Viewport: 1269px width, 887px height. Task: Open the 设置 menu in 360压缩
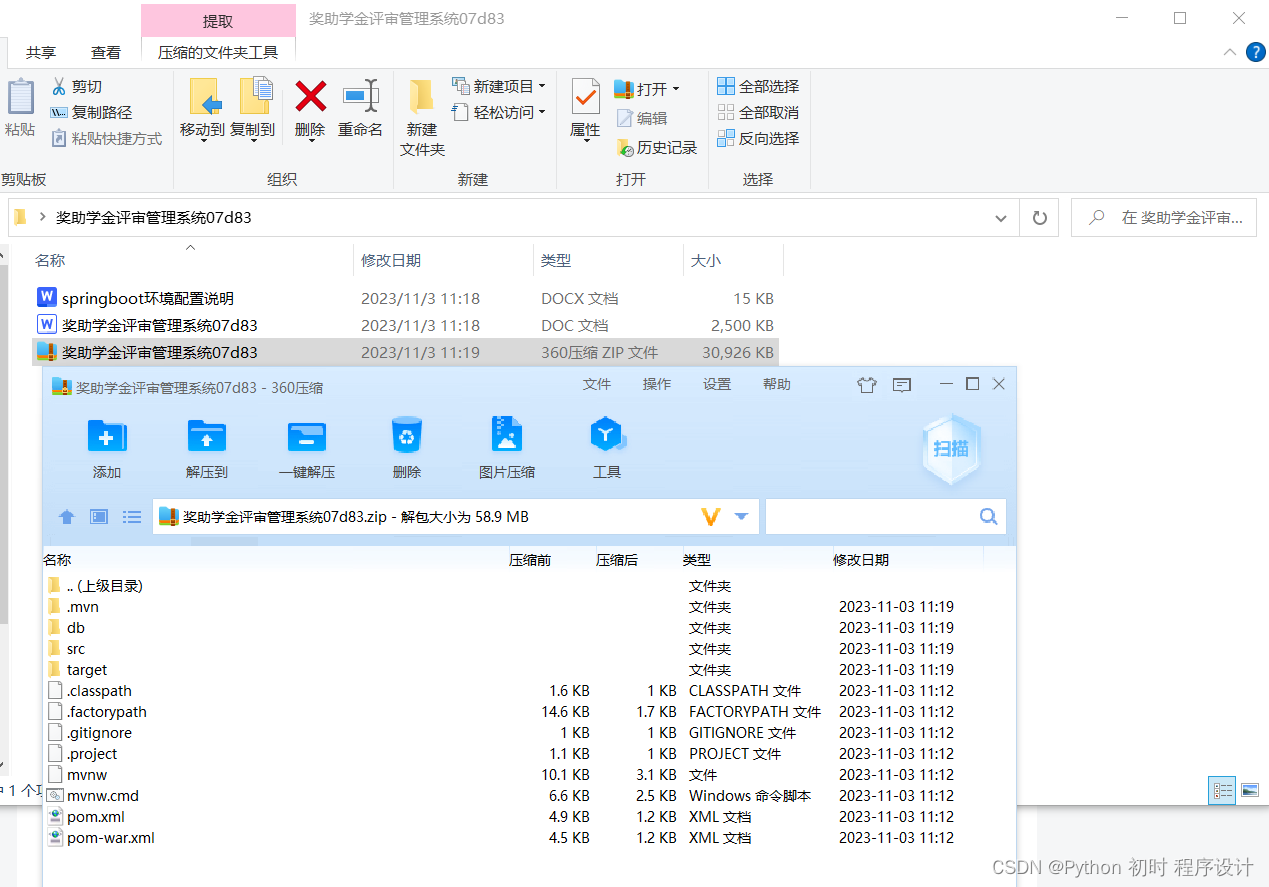tap(717, 384)
